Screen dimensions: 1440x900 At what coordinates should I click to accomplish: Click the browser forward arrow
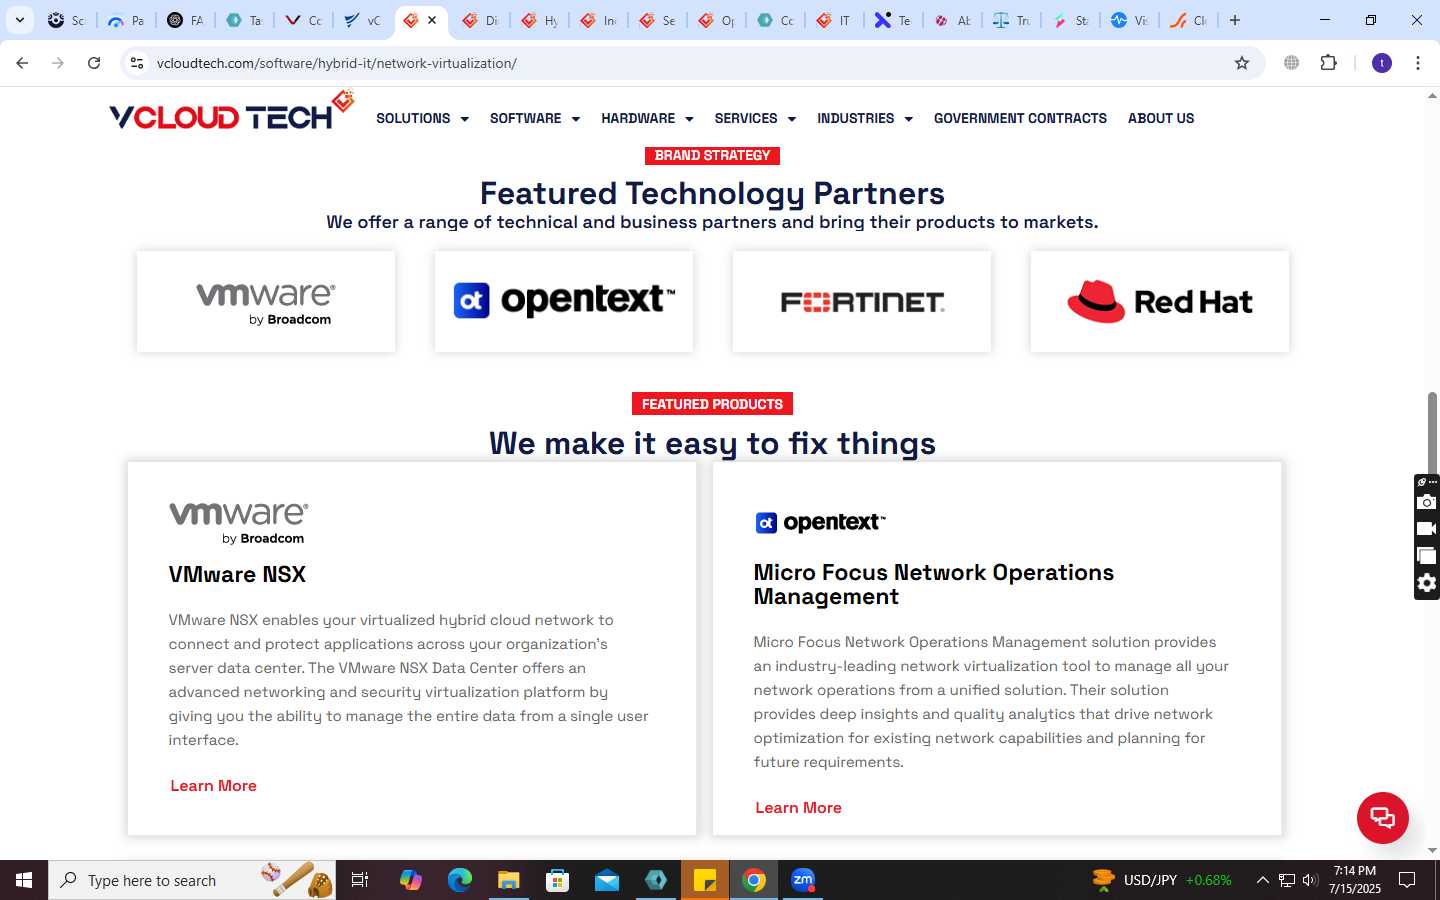[58, 63]
